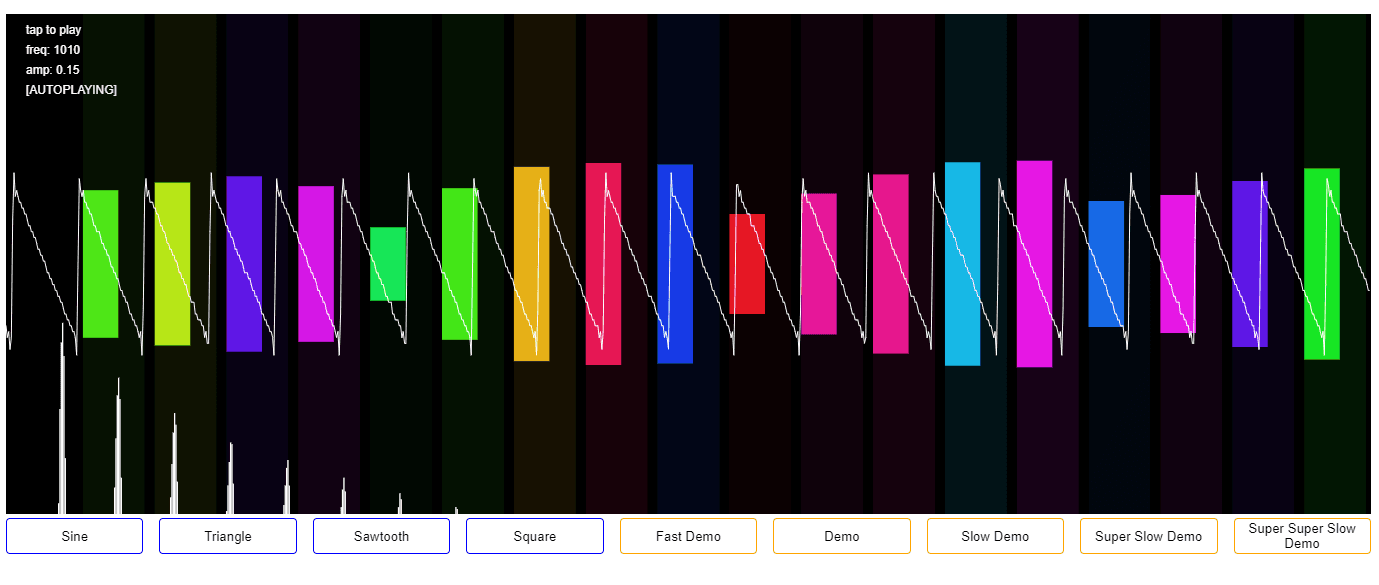The image size is (1379, 585).
Task: Click the short mint-green bar
Action: (388, 264)
